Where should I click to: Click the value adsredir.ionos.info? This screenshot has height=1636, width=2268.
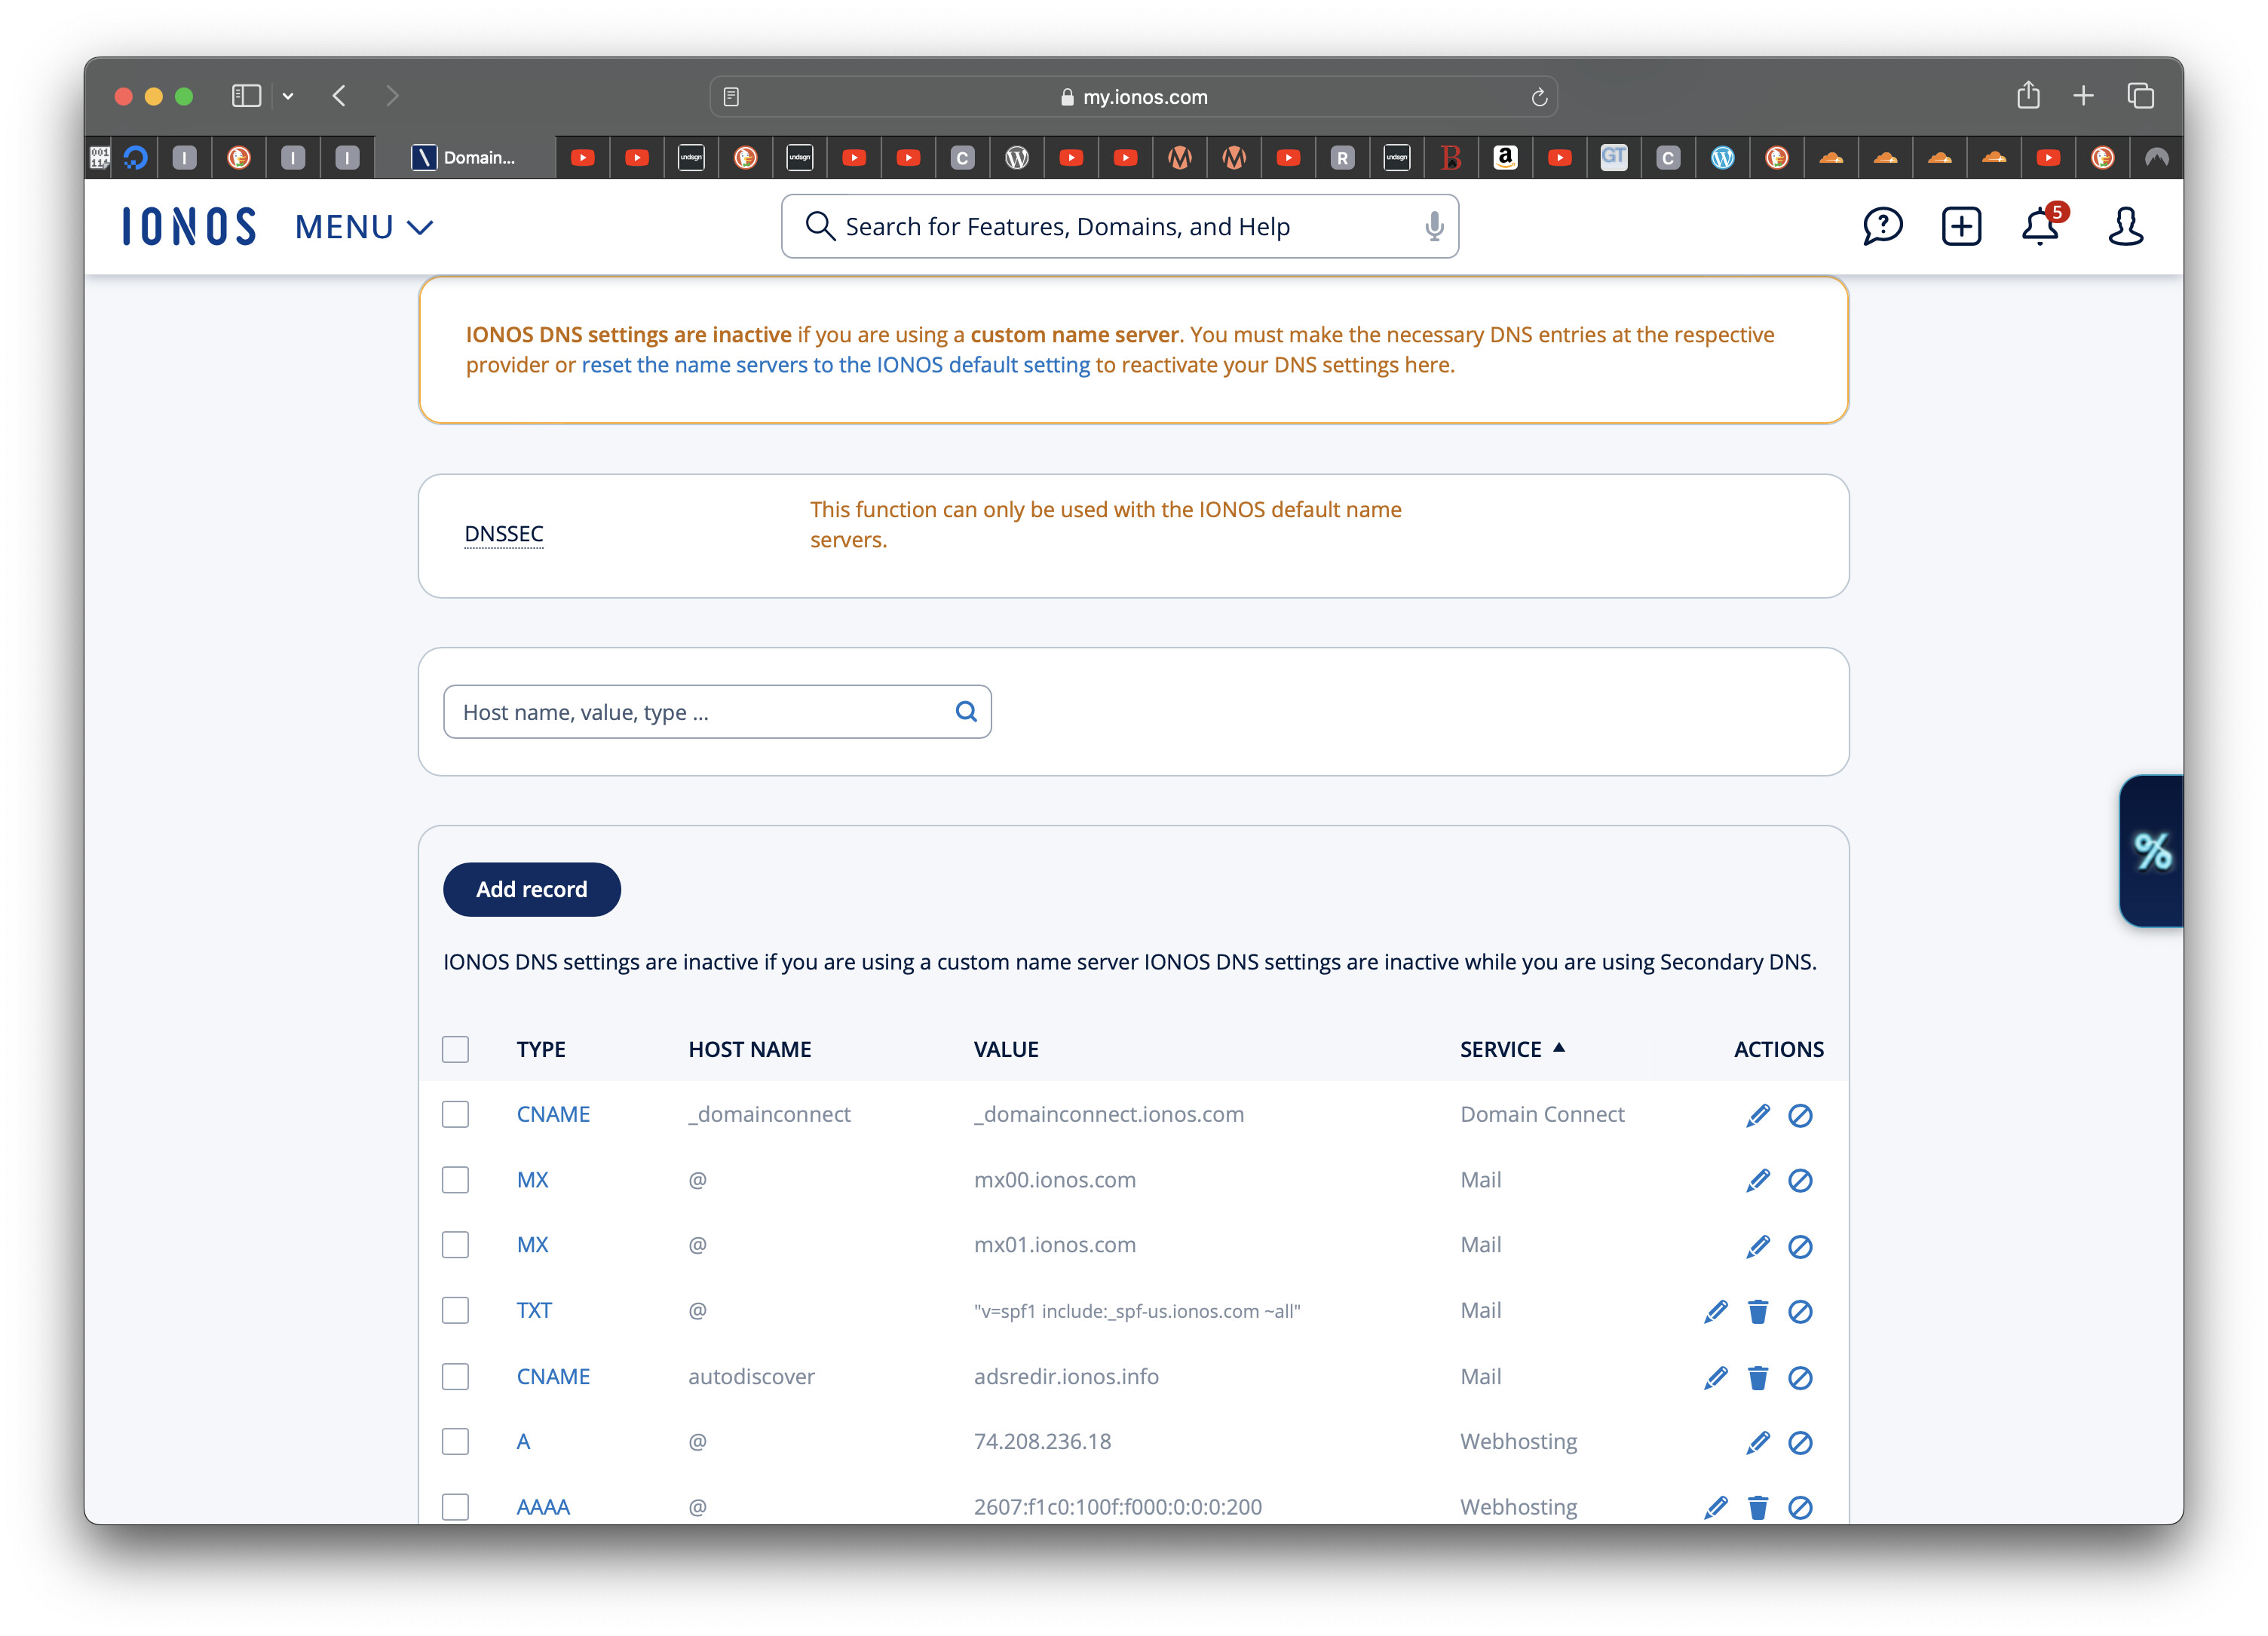point(1066,1376)
